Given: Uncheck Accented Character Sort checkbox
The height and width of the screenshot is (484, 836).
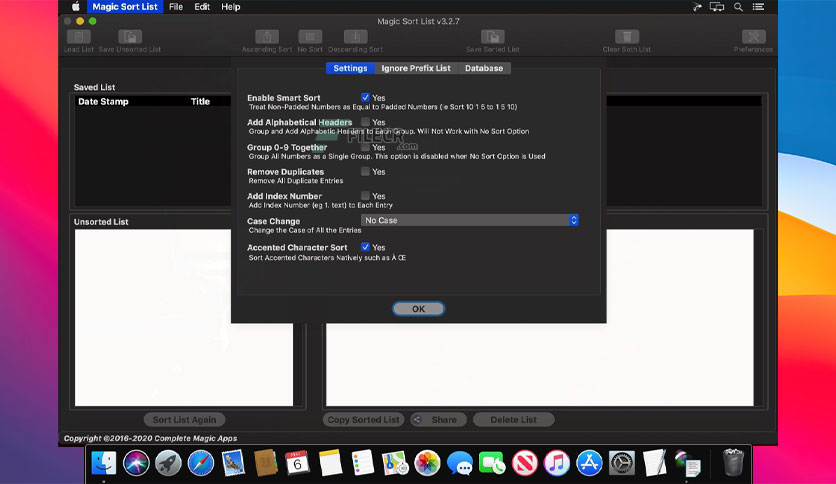Looking at the screenshot, I should tap(365, 247).
